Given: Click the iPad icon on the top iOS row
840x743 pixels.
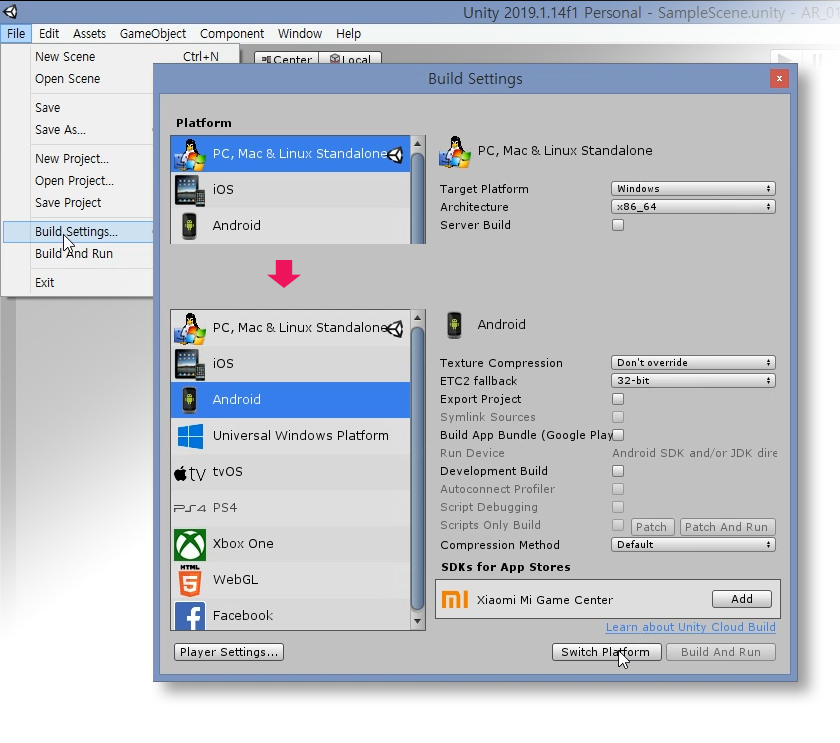Looking at the screenshot, I should coord(189,190).
